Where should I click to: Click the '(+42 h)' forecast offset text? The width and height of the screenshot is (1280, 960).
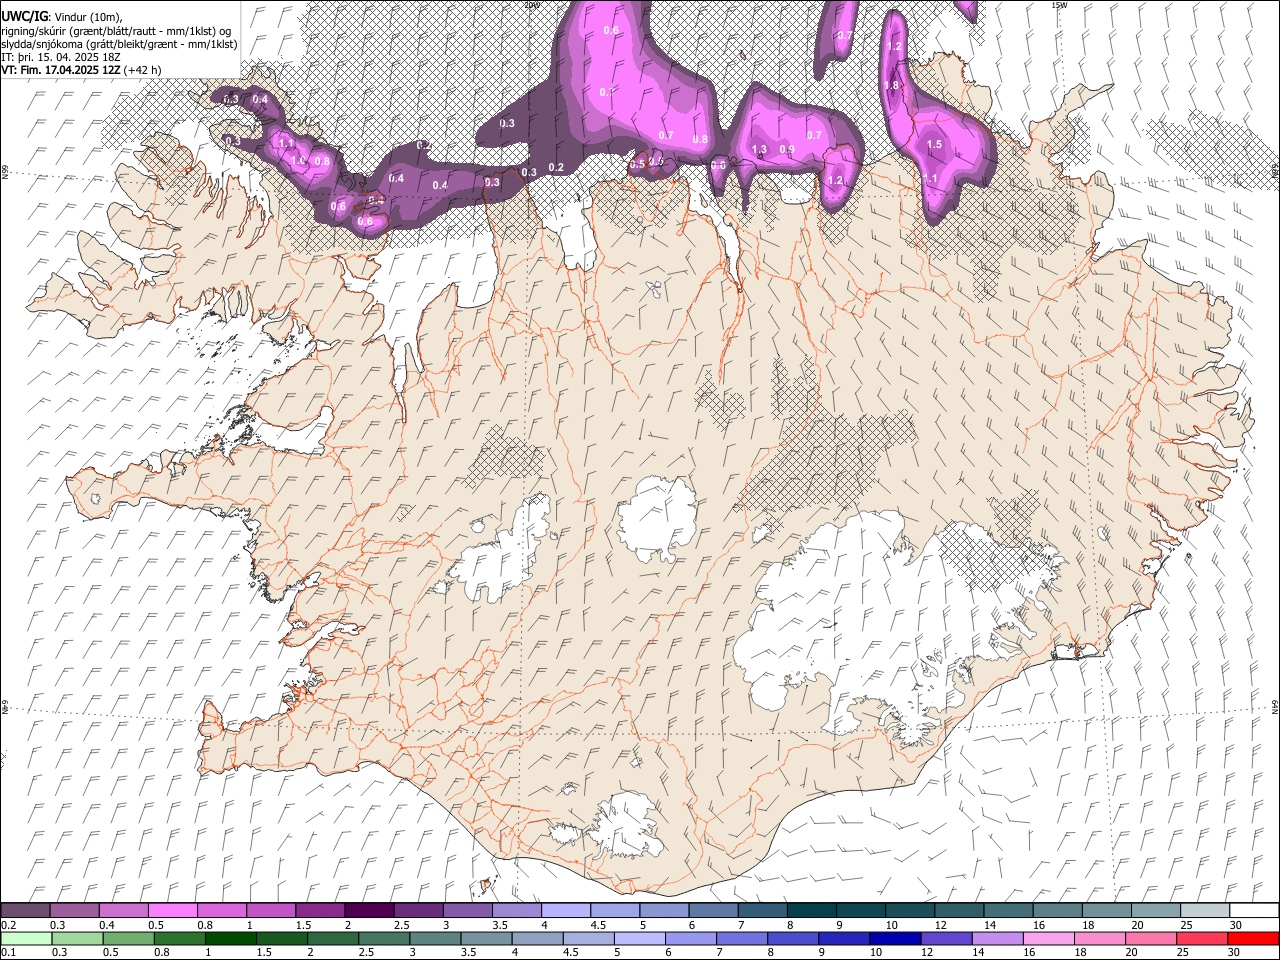[x=143, y=70]
